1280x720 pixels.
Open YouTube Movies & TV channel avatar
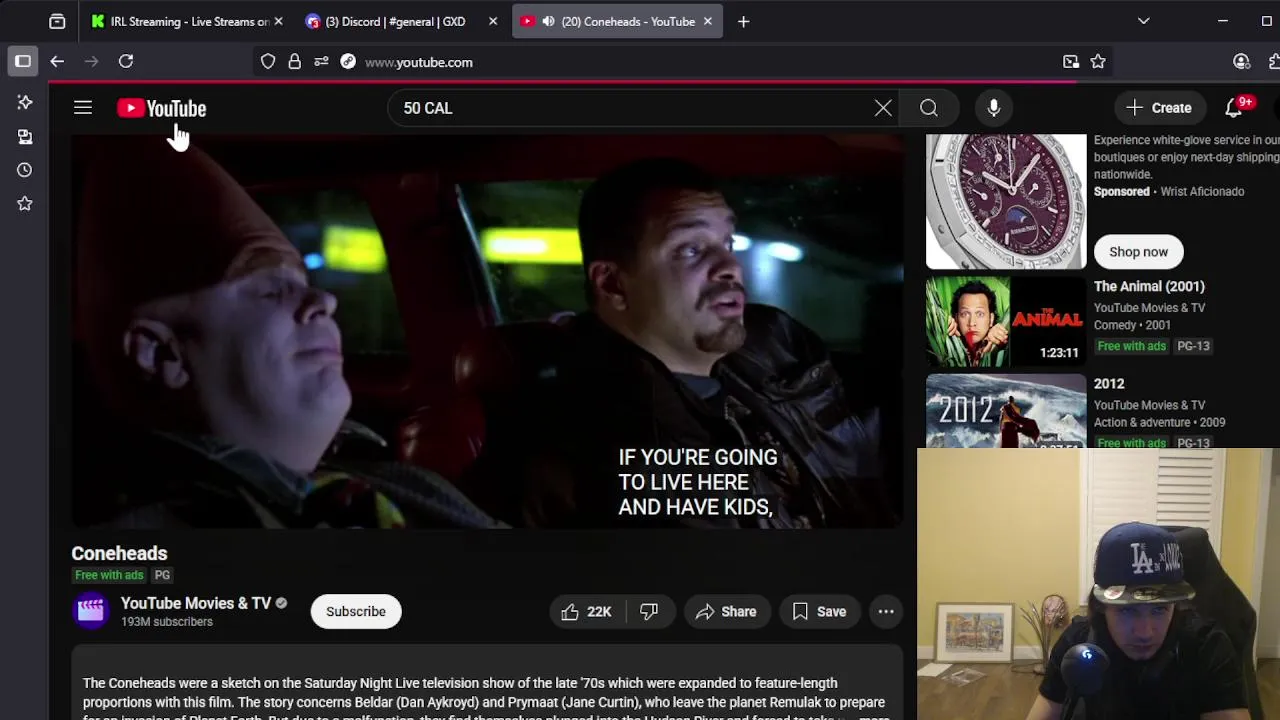[x=91, y=611]
